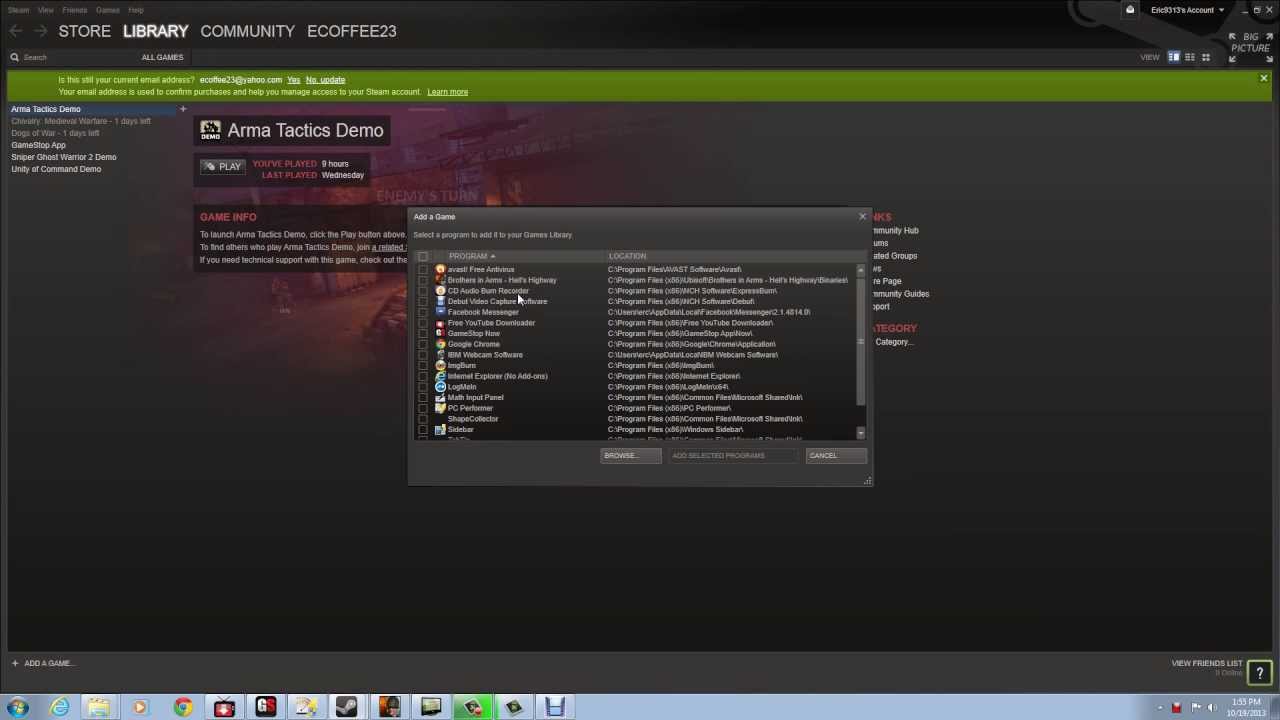
Task: Click PLAY for Arma Tactics Demo
Action: [222, 167]
